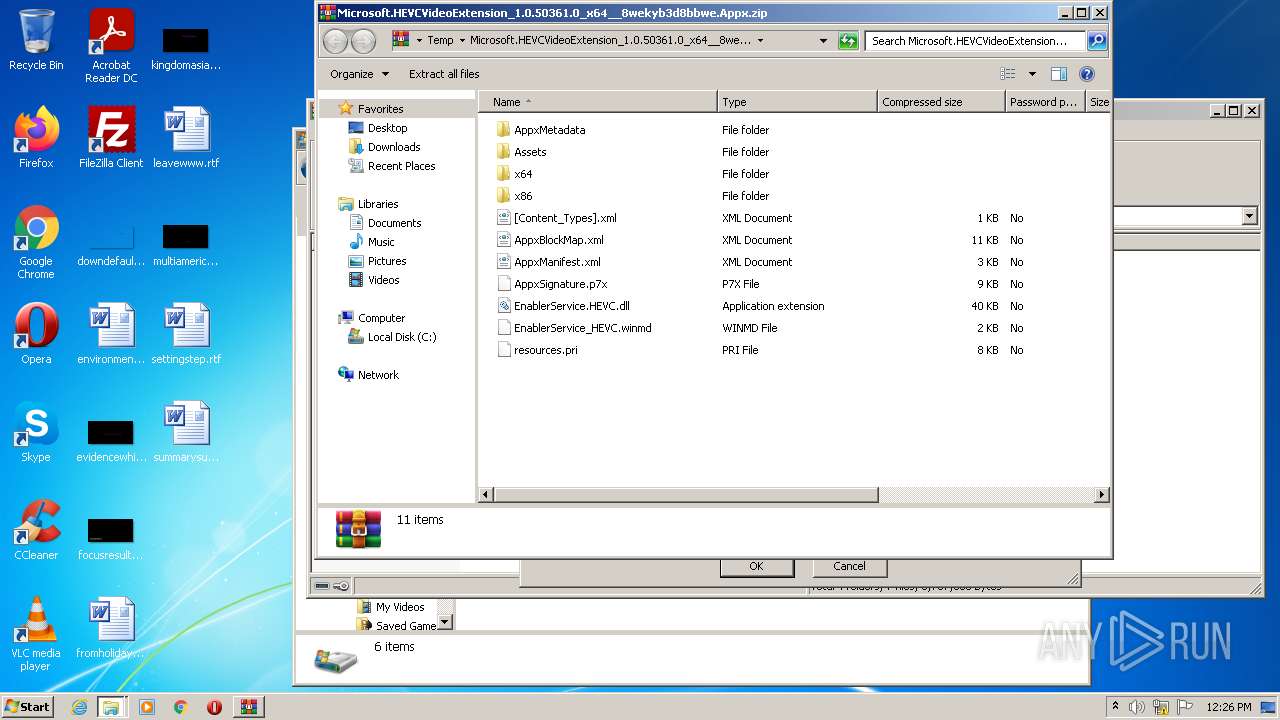Select Network in navigation pane
Screen dimensions: 1280x720
378,375
